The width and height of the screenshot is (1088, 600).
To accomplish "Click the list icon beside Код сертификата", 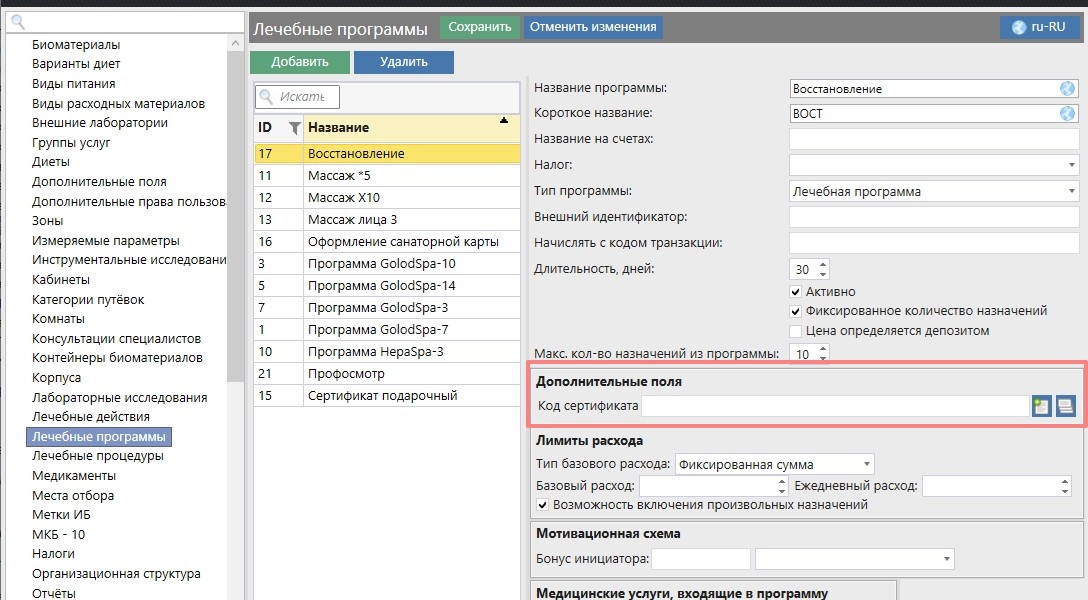I will (1066, 406).
